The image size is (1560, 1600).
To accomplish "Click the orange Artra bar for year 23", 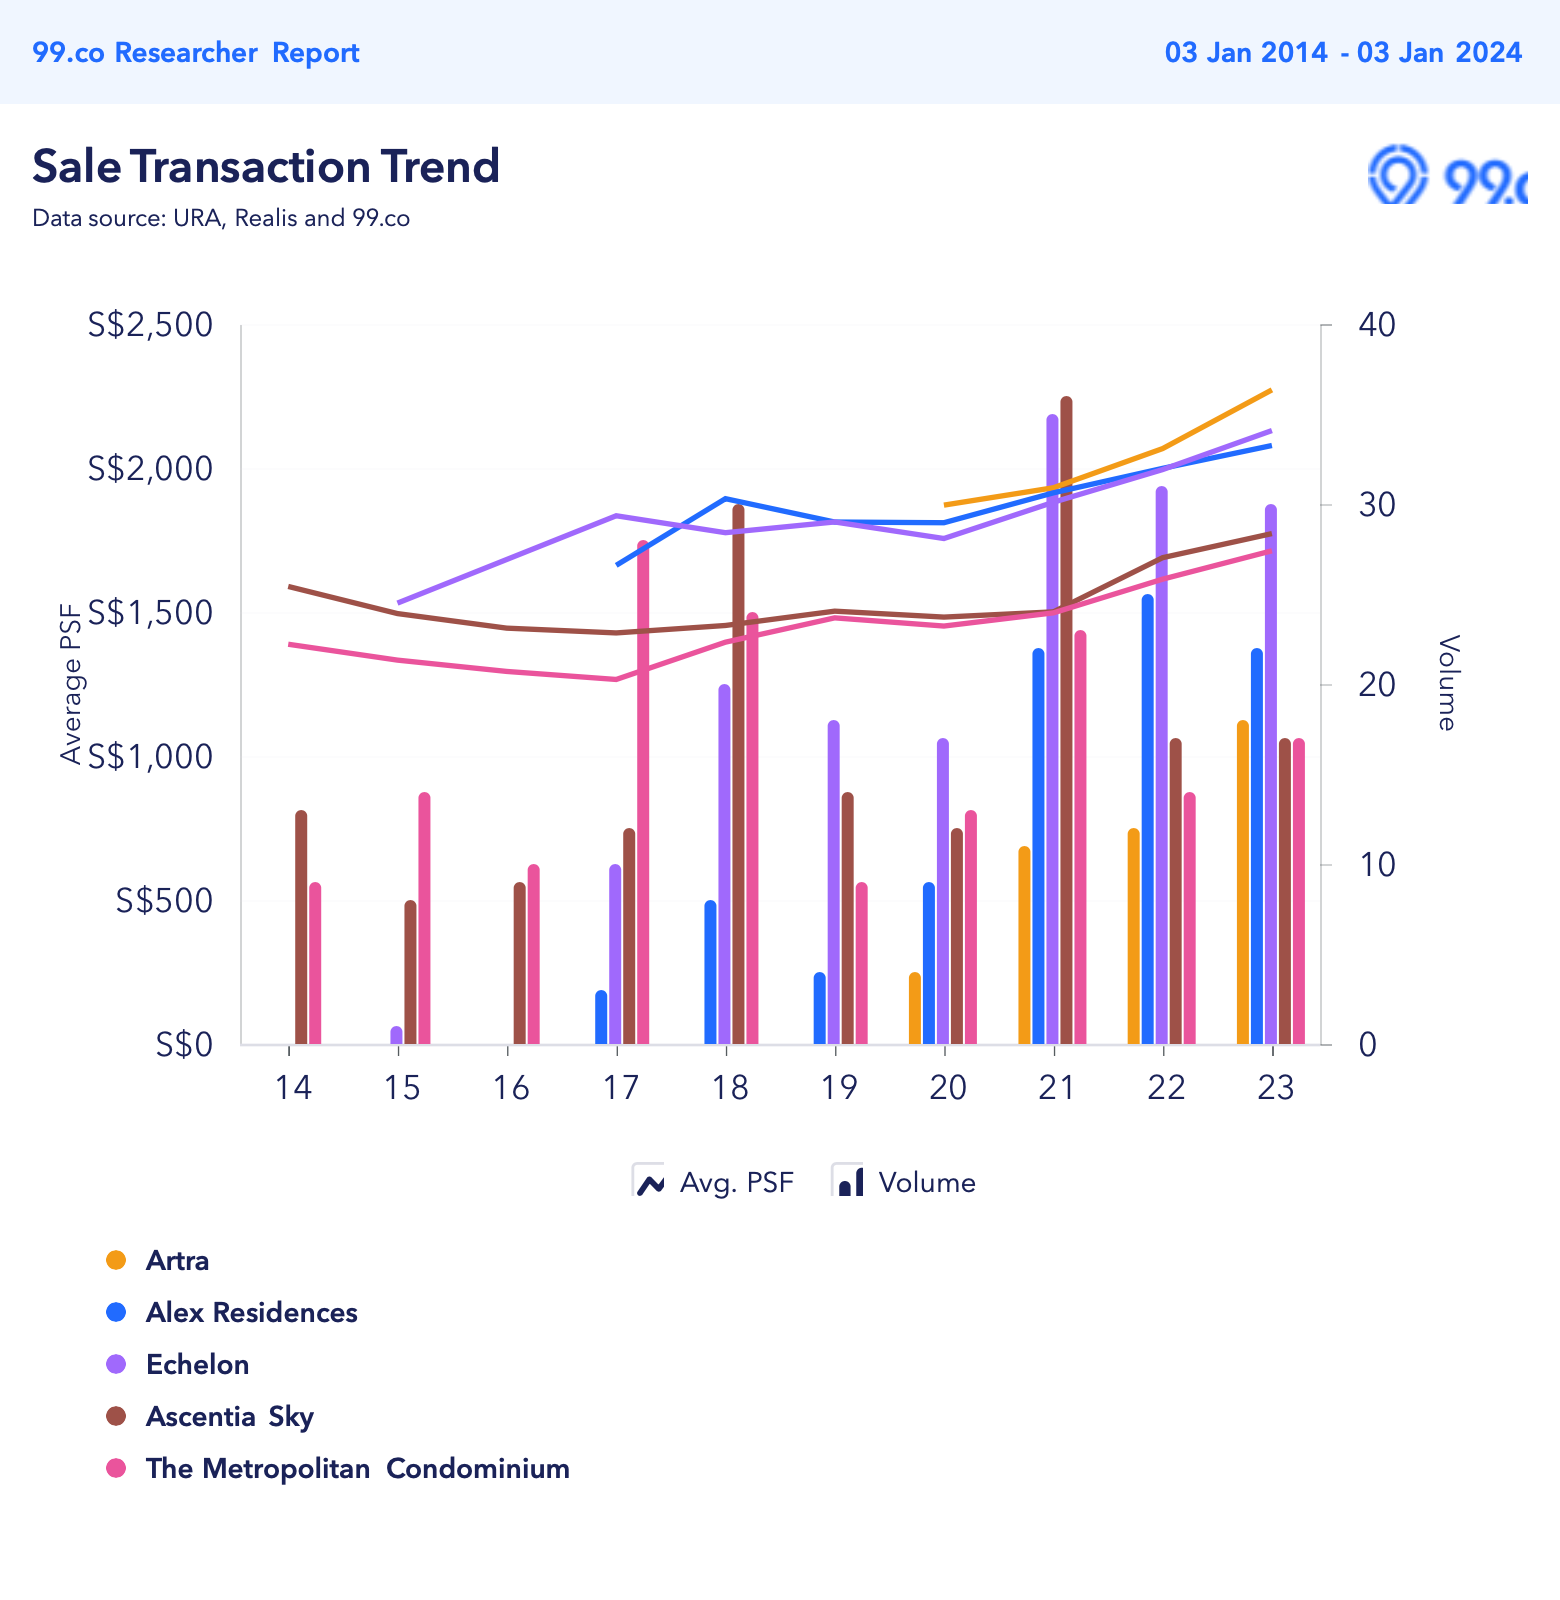I will [x=1243, y=883].
